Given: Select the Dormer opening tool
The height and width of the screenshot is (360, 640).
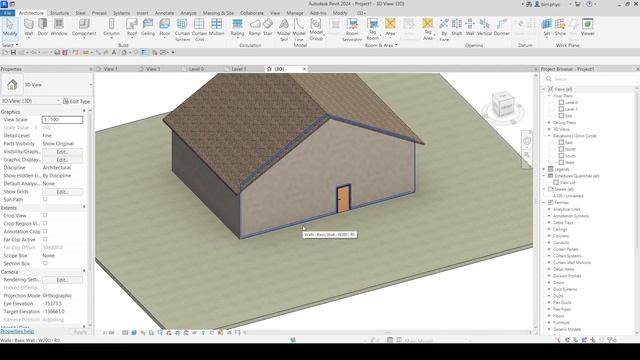Looking at the screenshot, I should 502,27.
